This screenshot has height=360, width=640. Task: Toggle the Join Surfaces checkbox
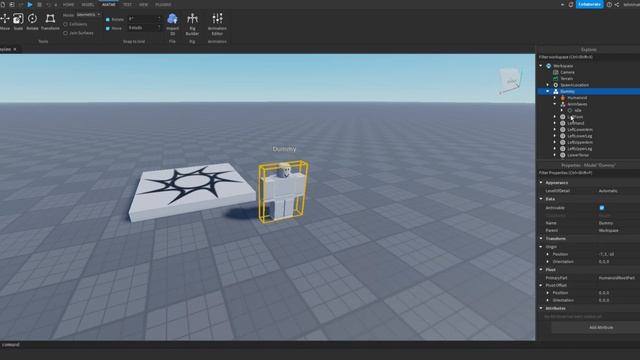pos(65,33)
